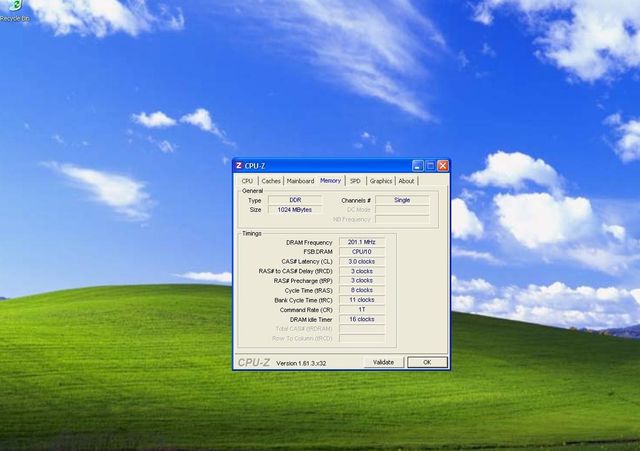Open the Mainboard tab

coord(300,181)
